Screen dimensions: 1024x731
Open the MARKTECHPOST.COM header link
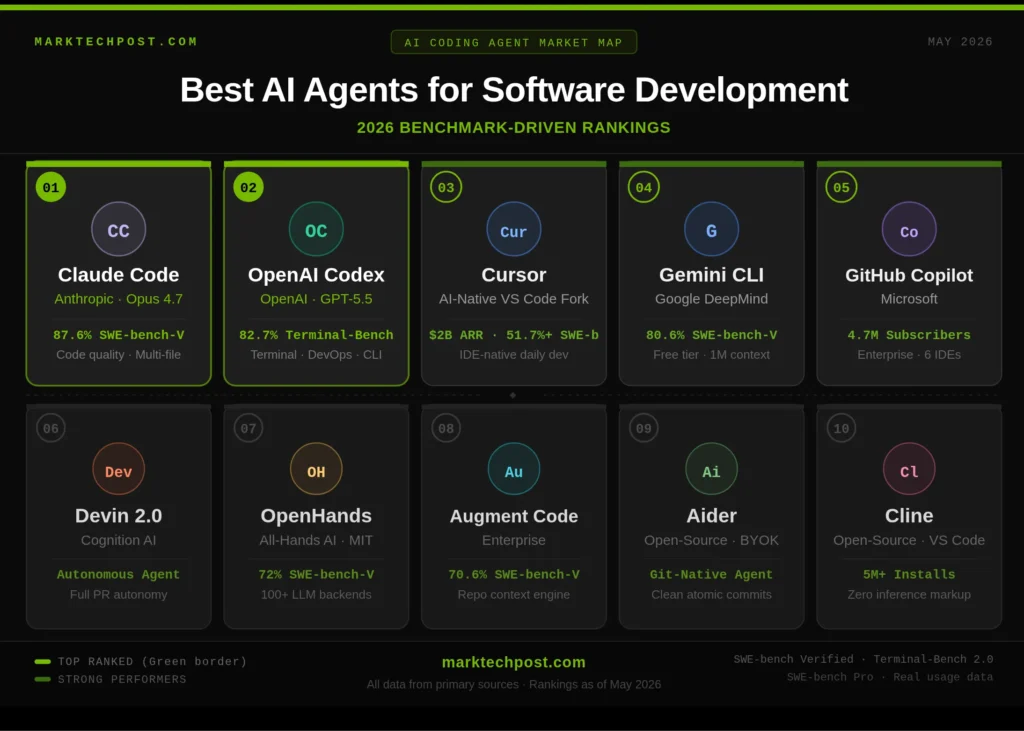pyautogui.click(x=116, y=42)
